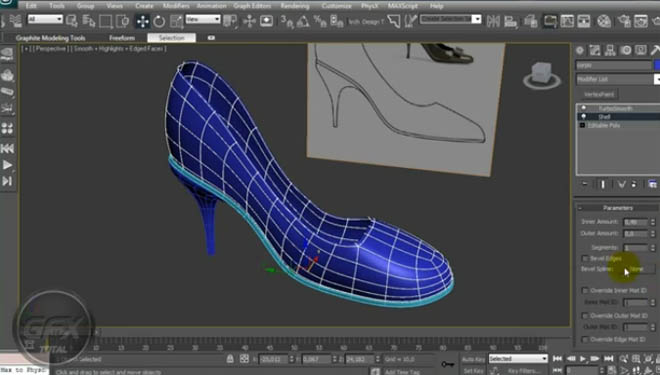Check Override Inner Mat ID
The image size is (660, 375).
point(585,290)
